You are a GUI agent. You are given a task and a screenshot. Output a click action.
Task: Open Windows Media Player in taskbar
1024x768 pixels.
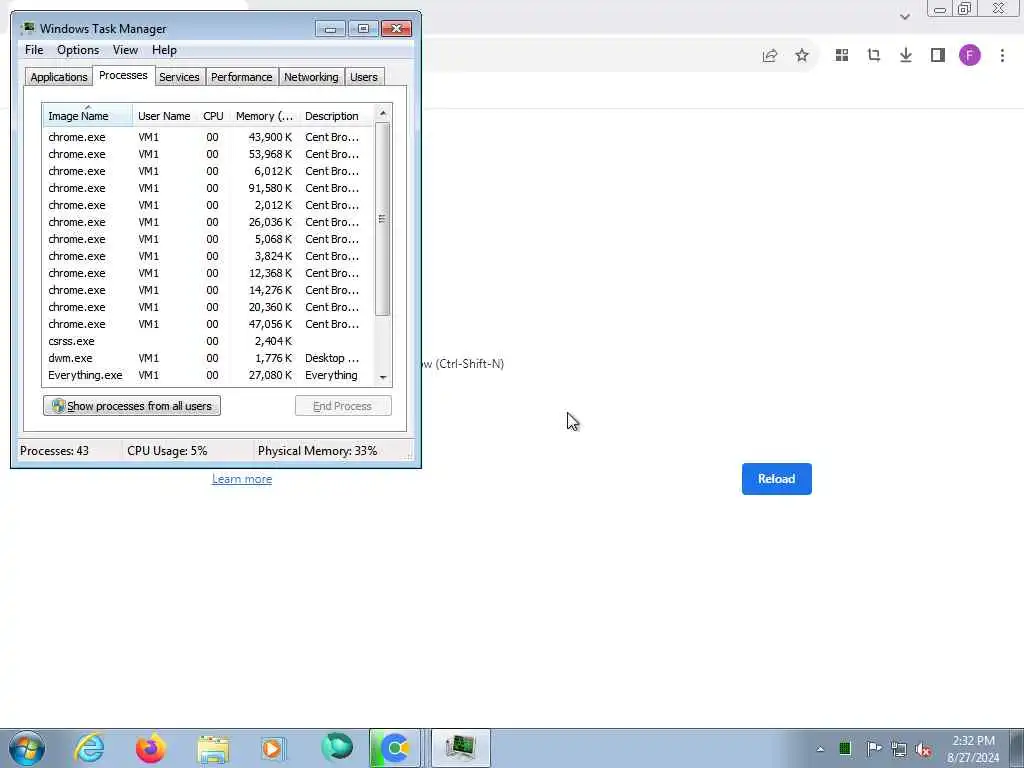[x=273, y=748]
